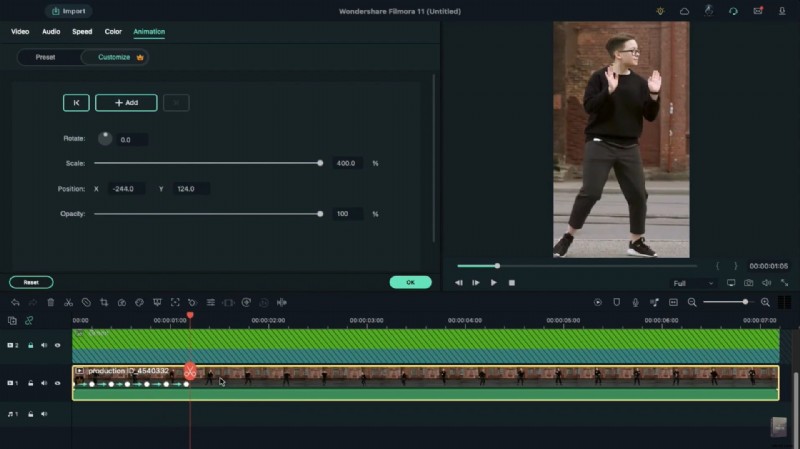Viewport: 800px width, 449px height.
Task: Click the red playhead scissors marker
Action: point(190,372)
